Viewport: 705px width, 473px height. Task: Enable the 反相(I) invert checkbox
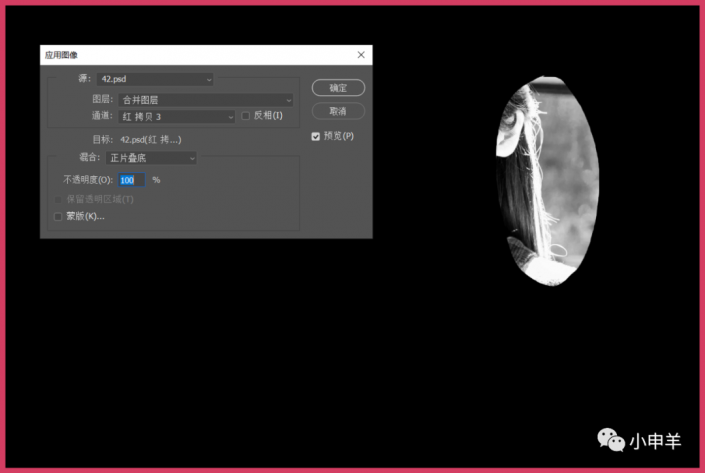tap(246, 116)
